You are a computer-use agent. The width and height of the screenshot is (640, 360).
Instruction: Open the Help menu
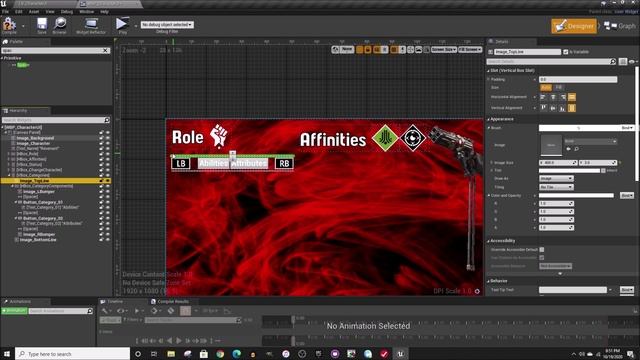pos(104,11)
